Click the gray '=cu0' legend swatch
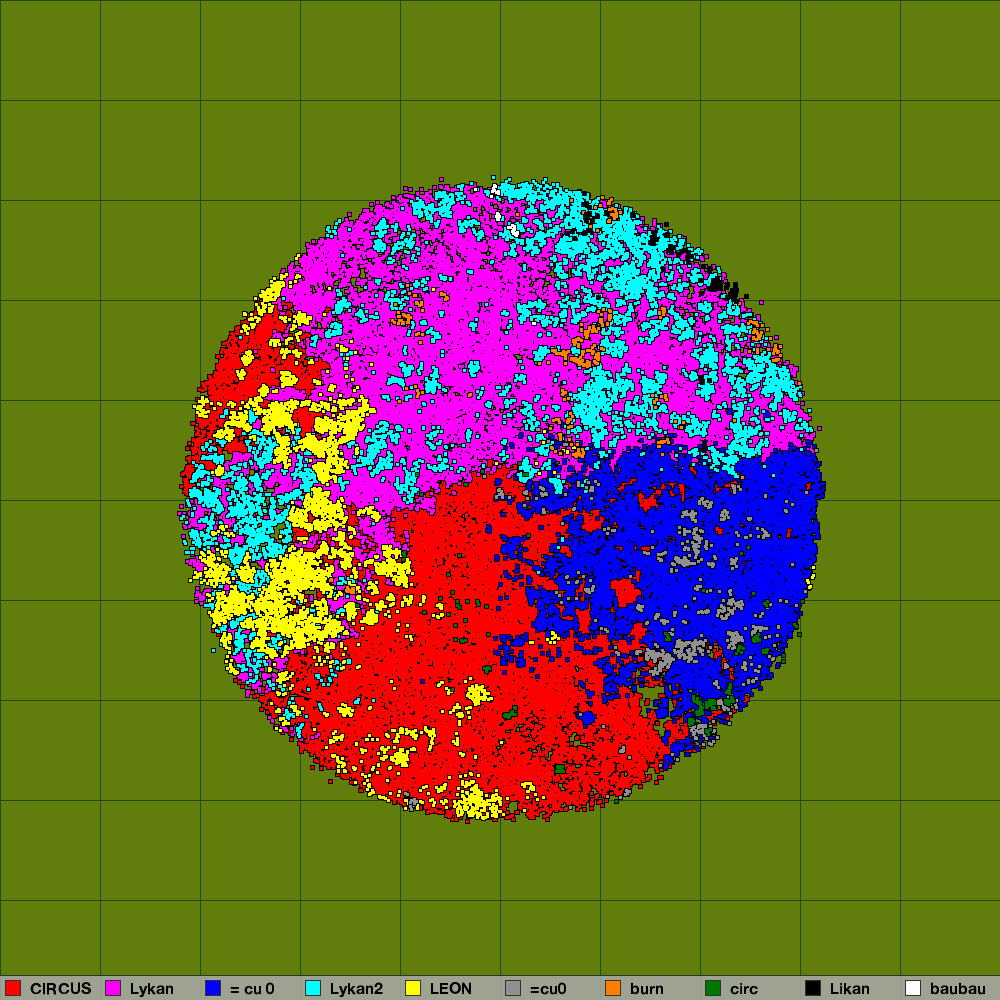1000x1000 pixels. point(513,988)
